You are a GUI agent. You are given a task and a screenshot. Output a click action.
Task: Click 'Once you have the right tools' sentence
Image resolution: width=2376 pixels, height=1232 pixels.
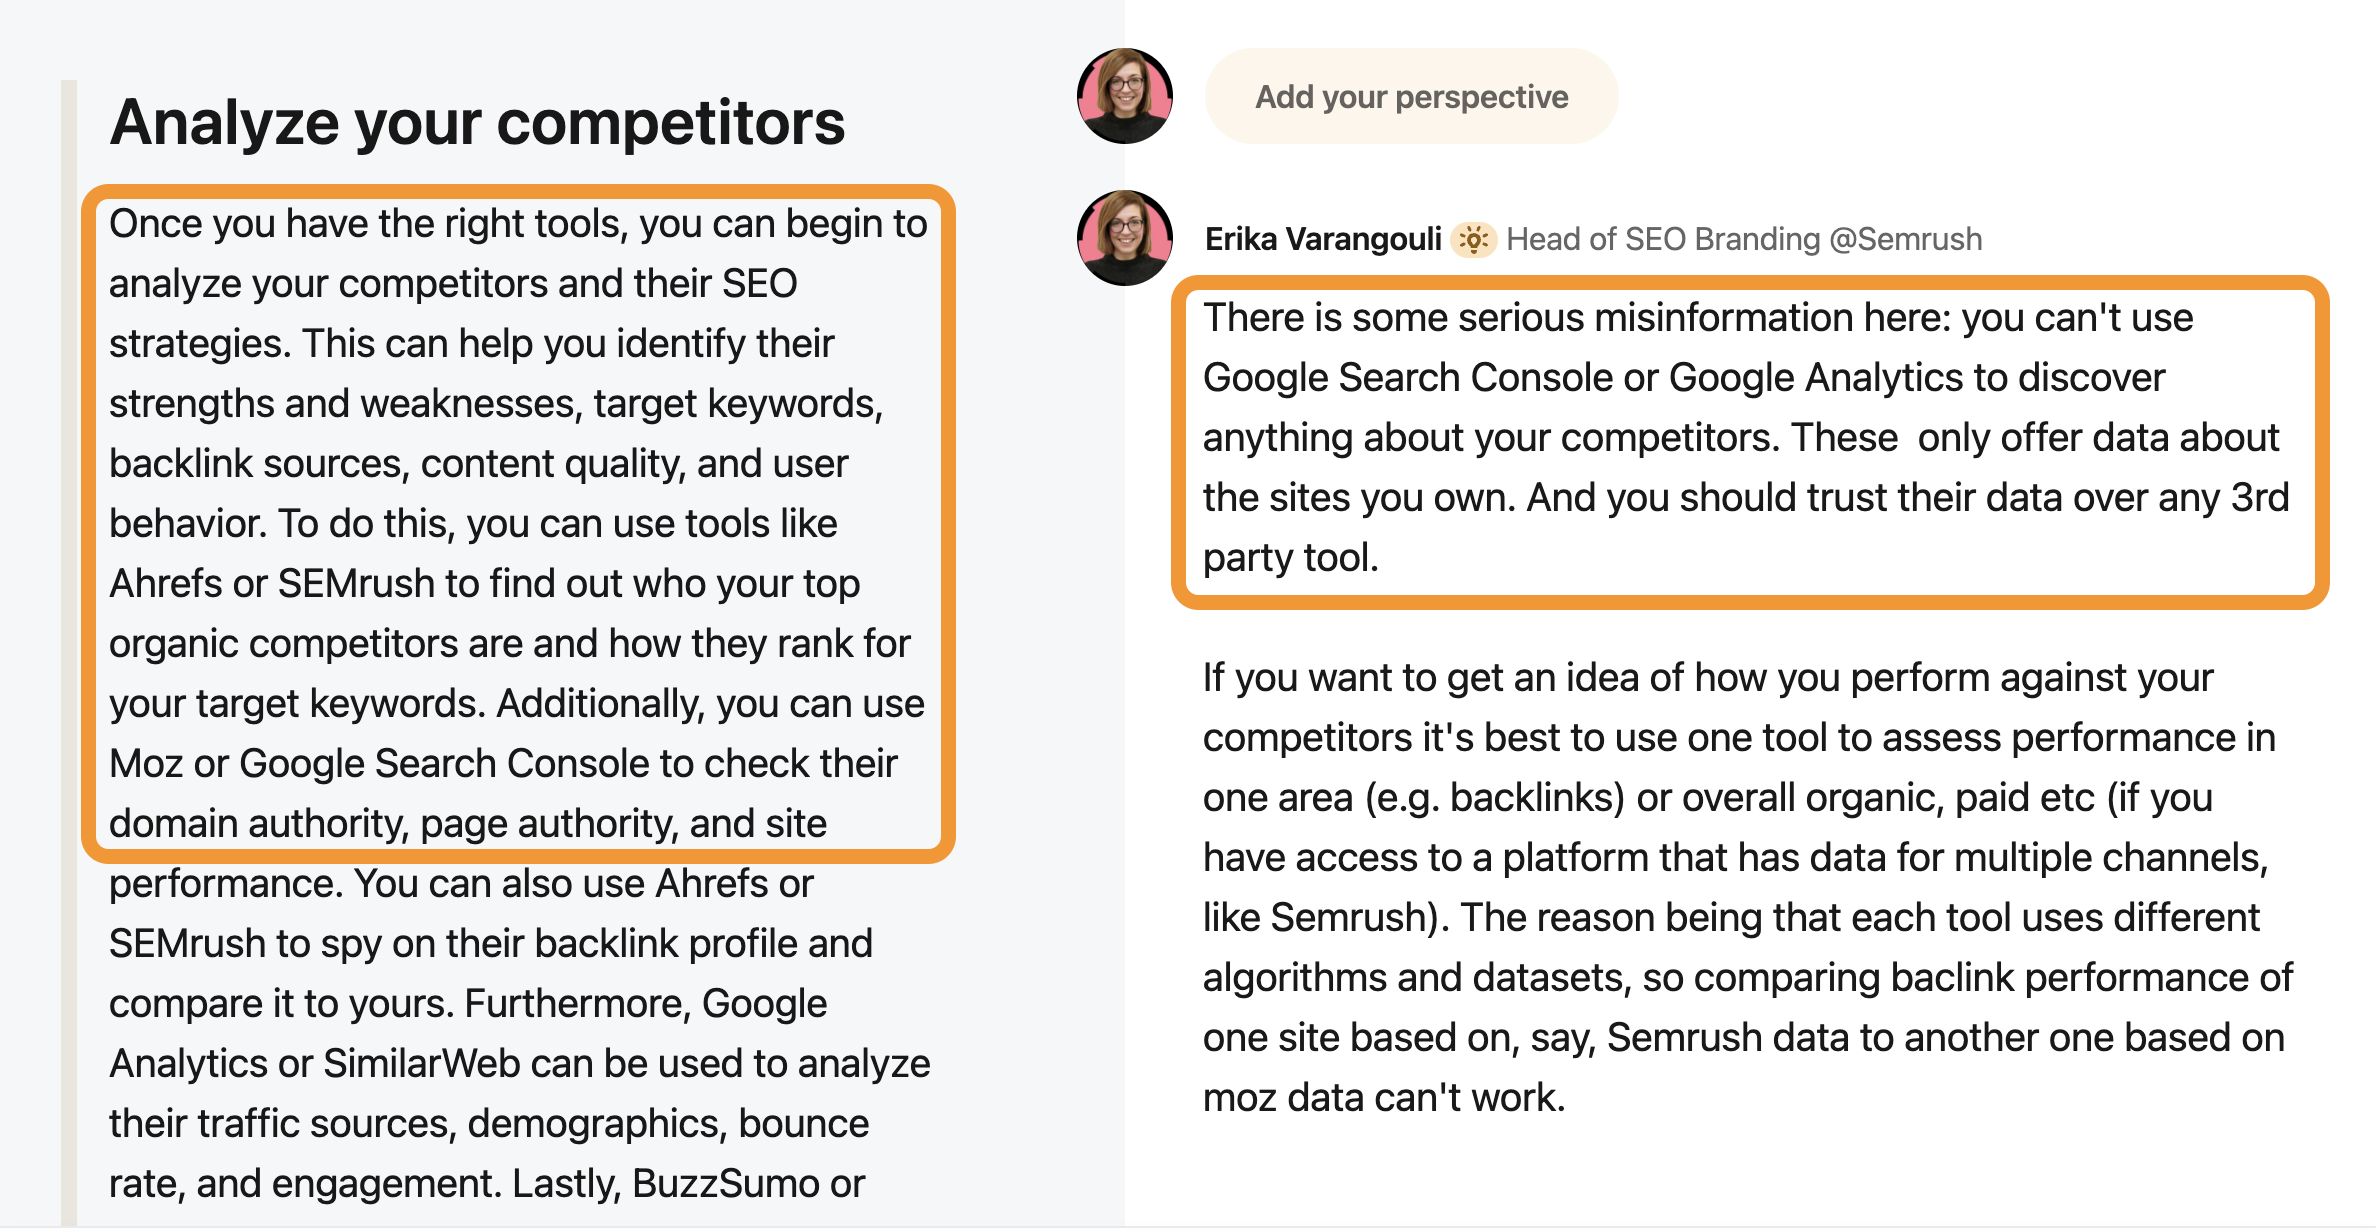(368, 224)
